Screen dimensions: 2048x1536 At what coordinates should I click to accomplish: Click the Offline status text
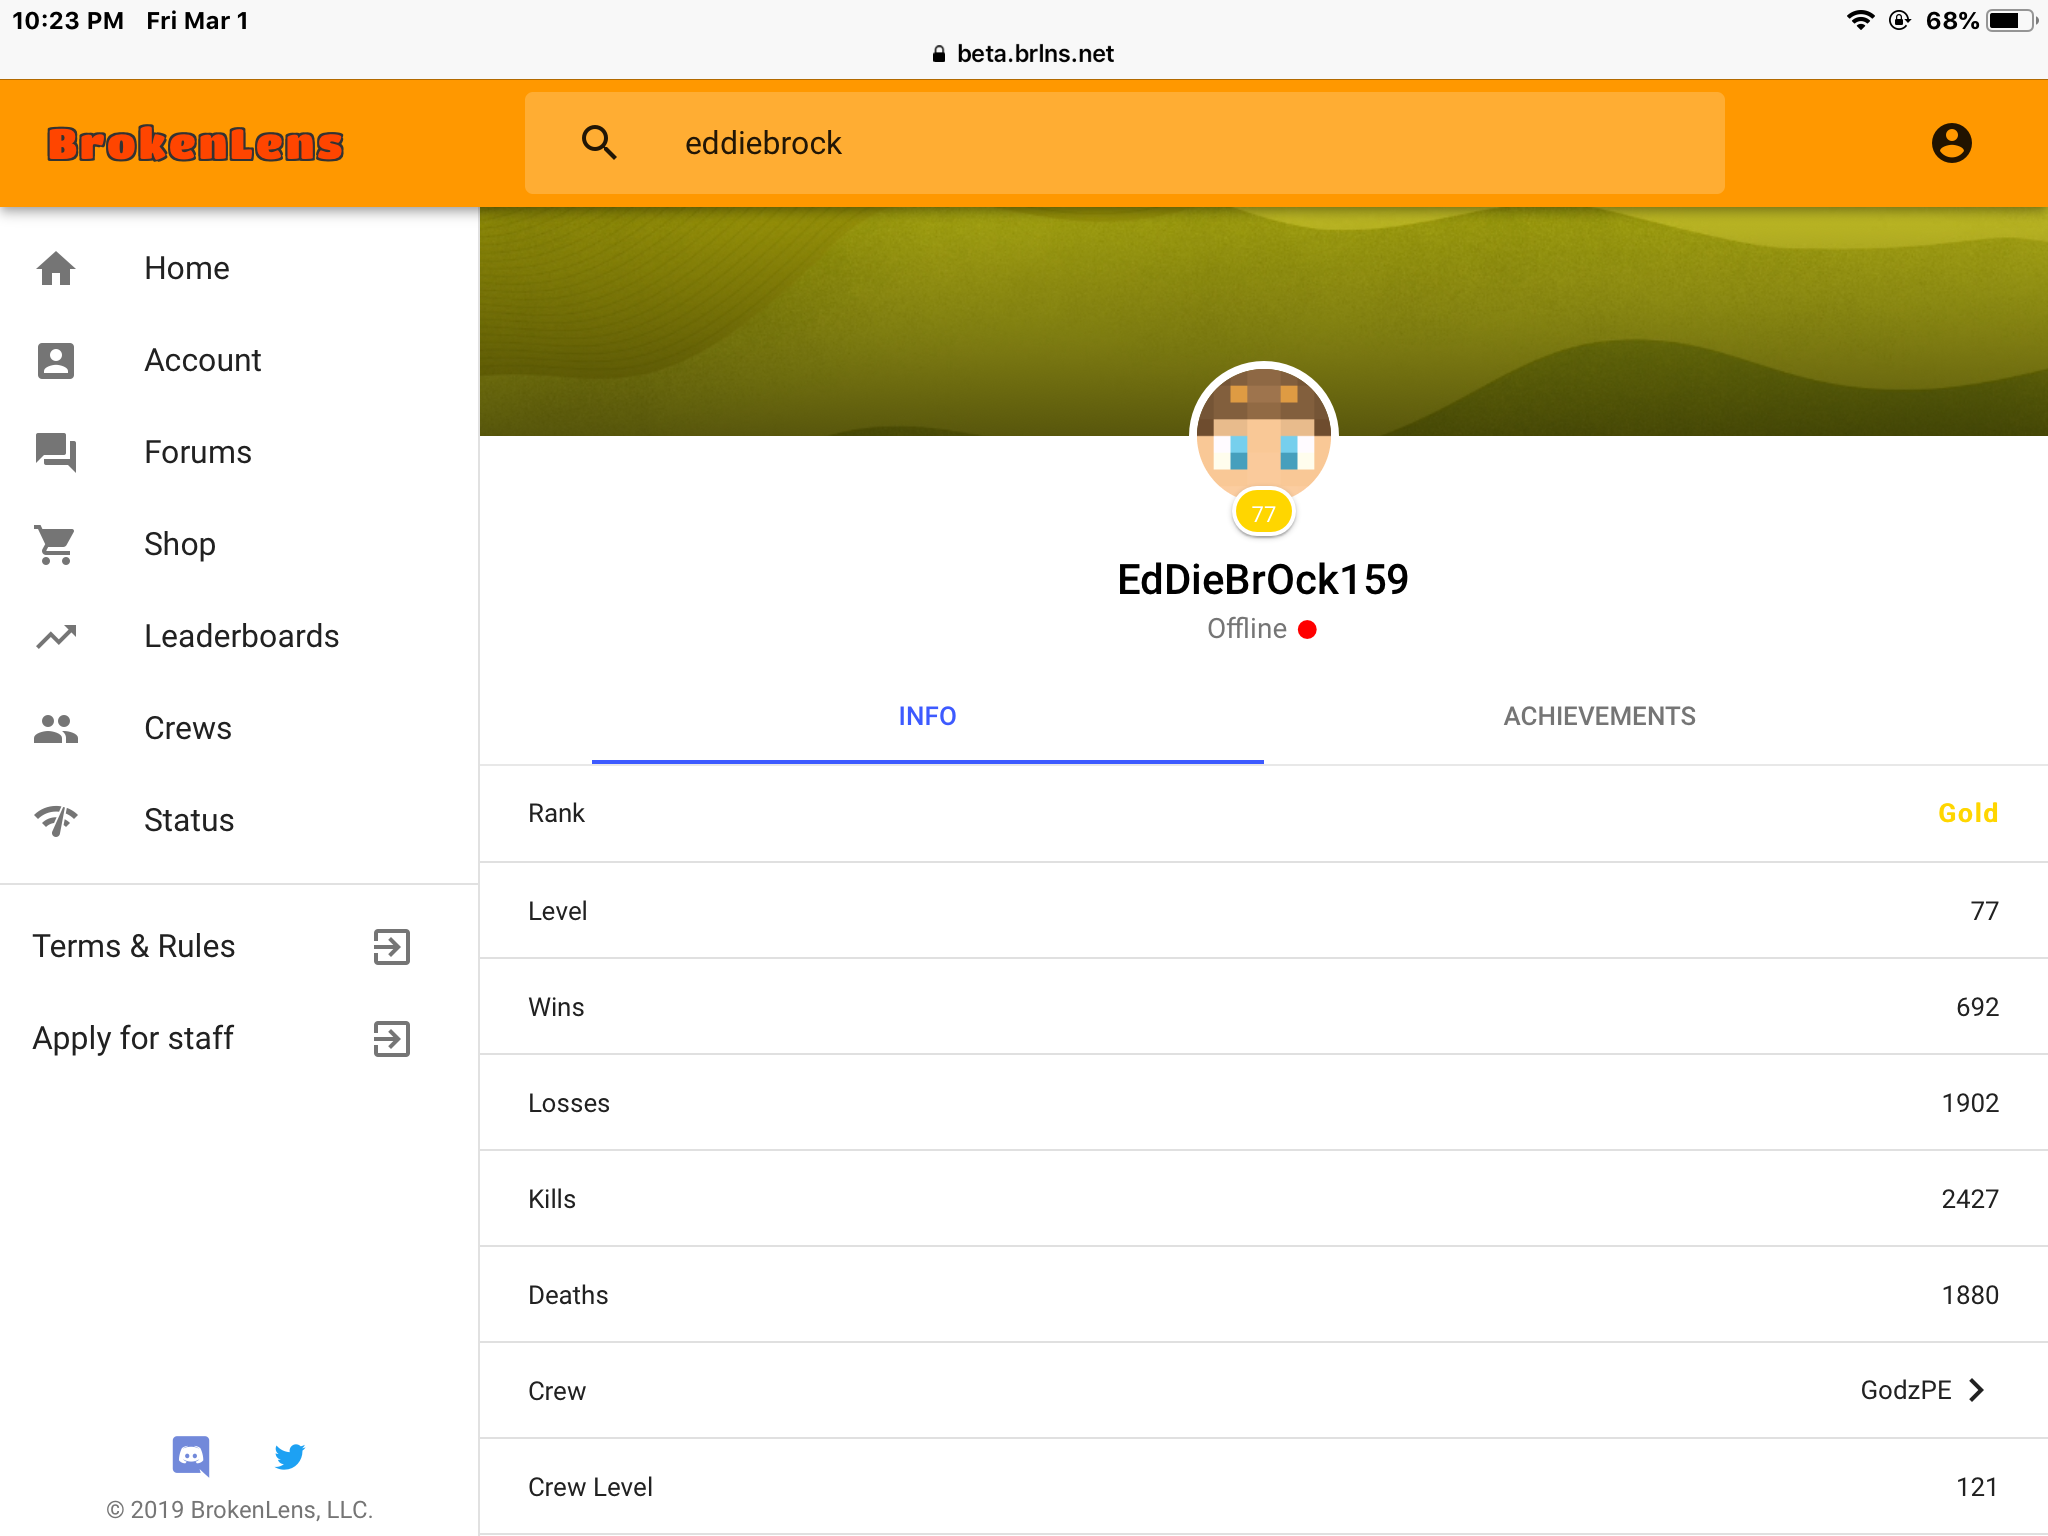(x=1246, y=629)
